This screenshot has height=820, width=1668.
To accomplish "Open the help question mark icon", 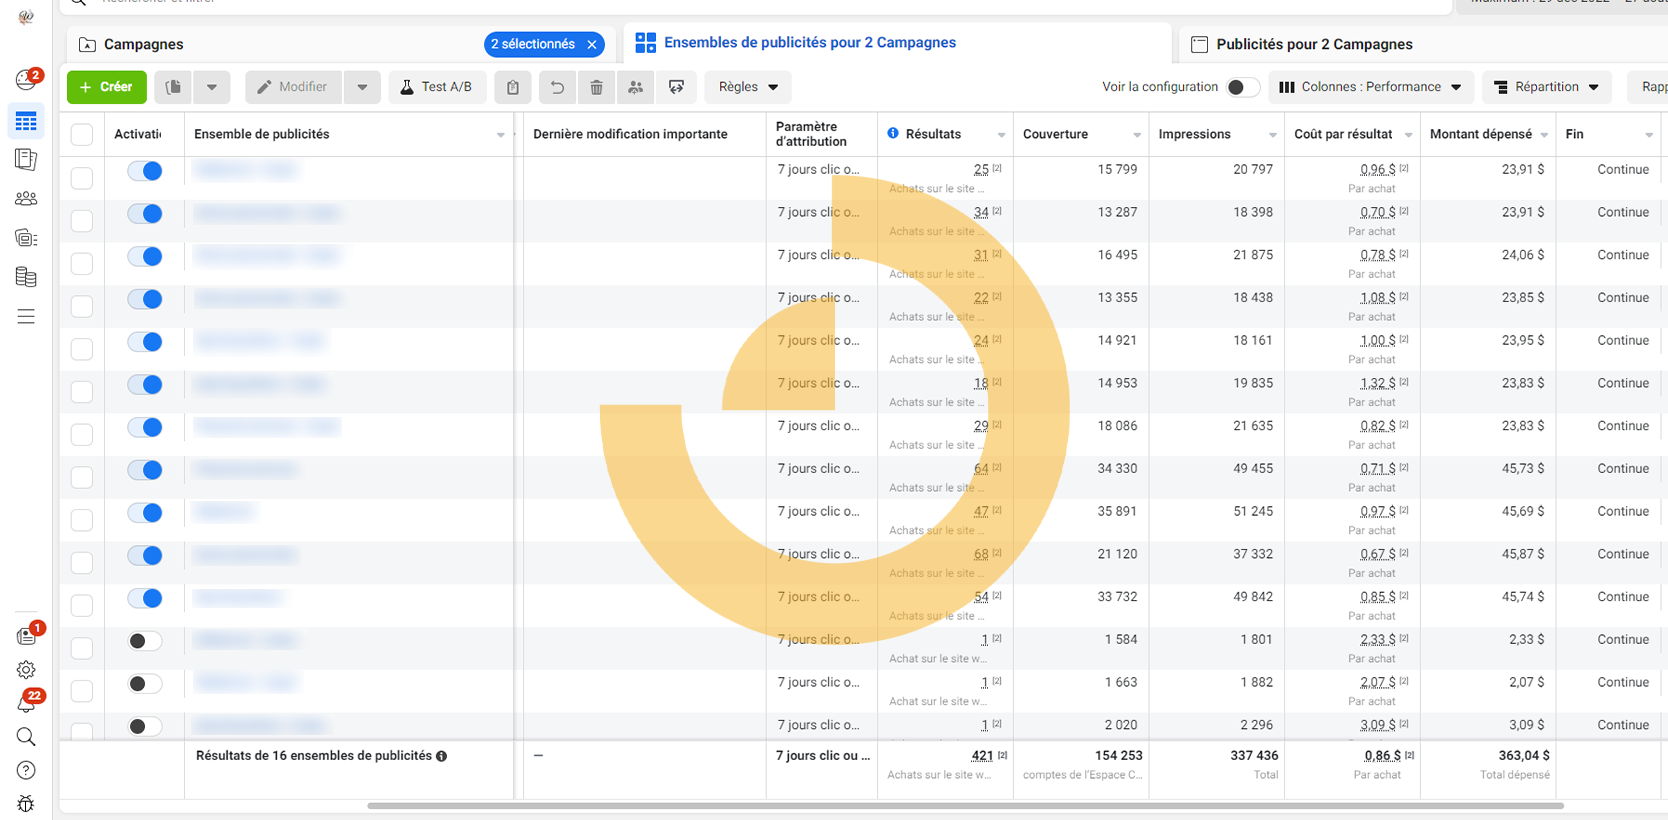I will click(x=26, y=770).
